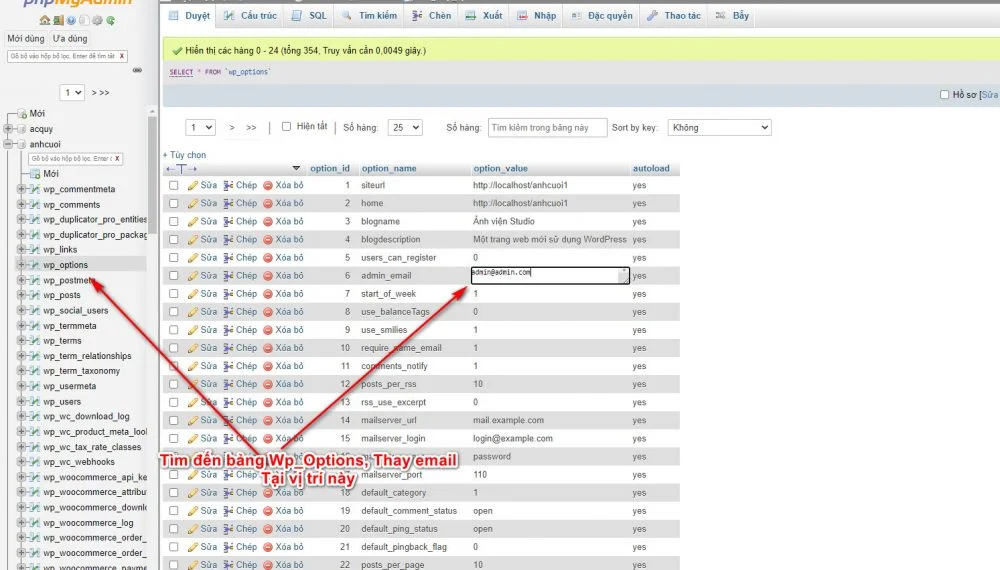Click the green checkmark success icon
This screenshot has height=570, width=1000.
click(177, 50)
